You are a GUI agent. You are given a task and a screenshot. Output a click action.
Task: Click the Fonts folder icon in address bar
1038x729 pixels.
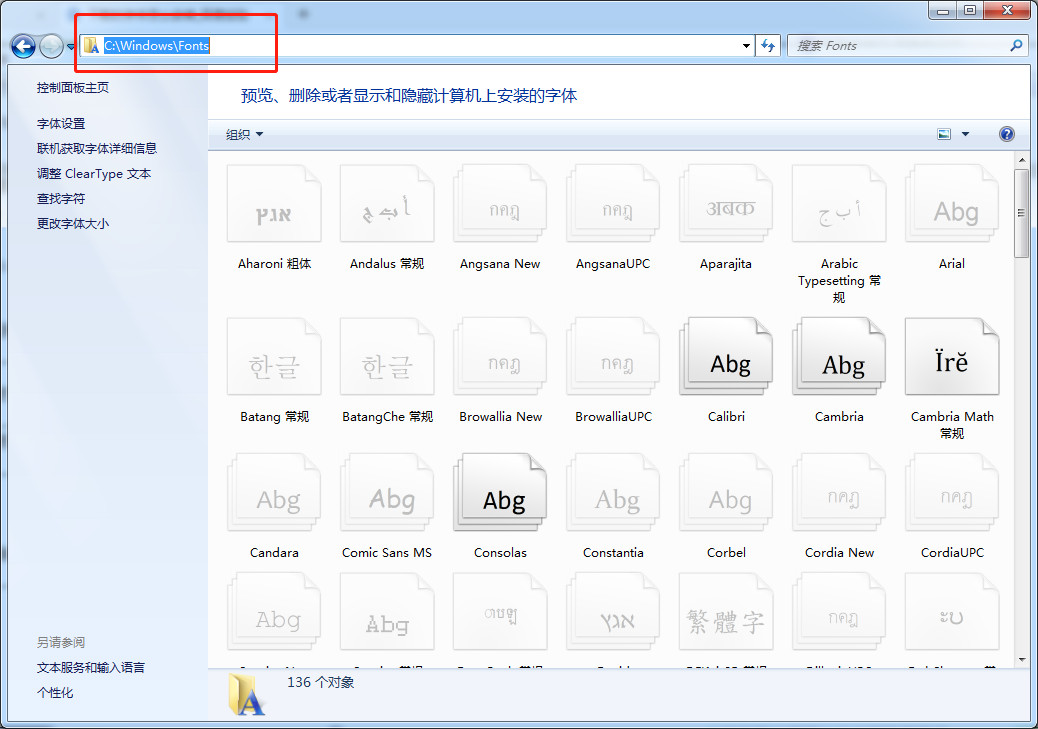(91, 46)
